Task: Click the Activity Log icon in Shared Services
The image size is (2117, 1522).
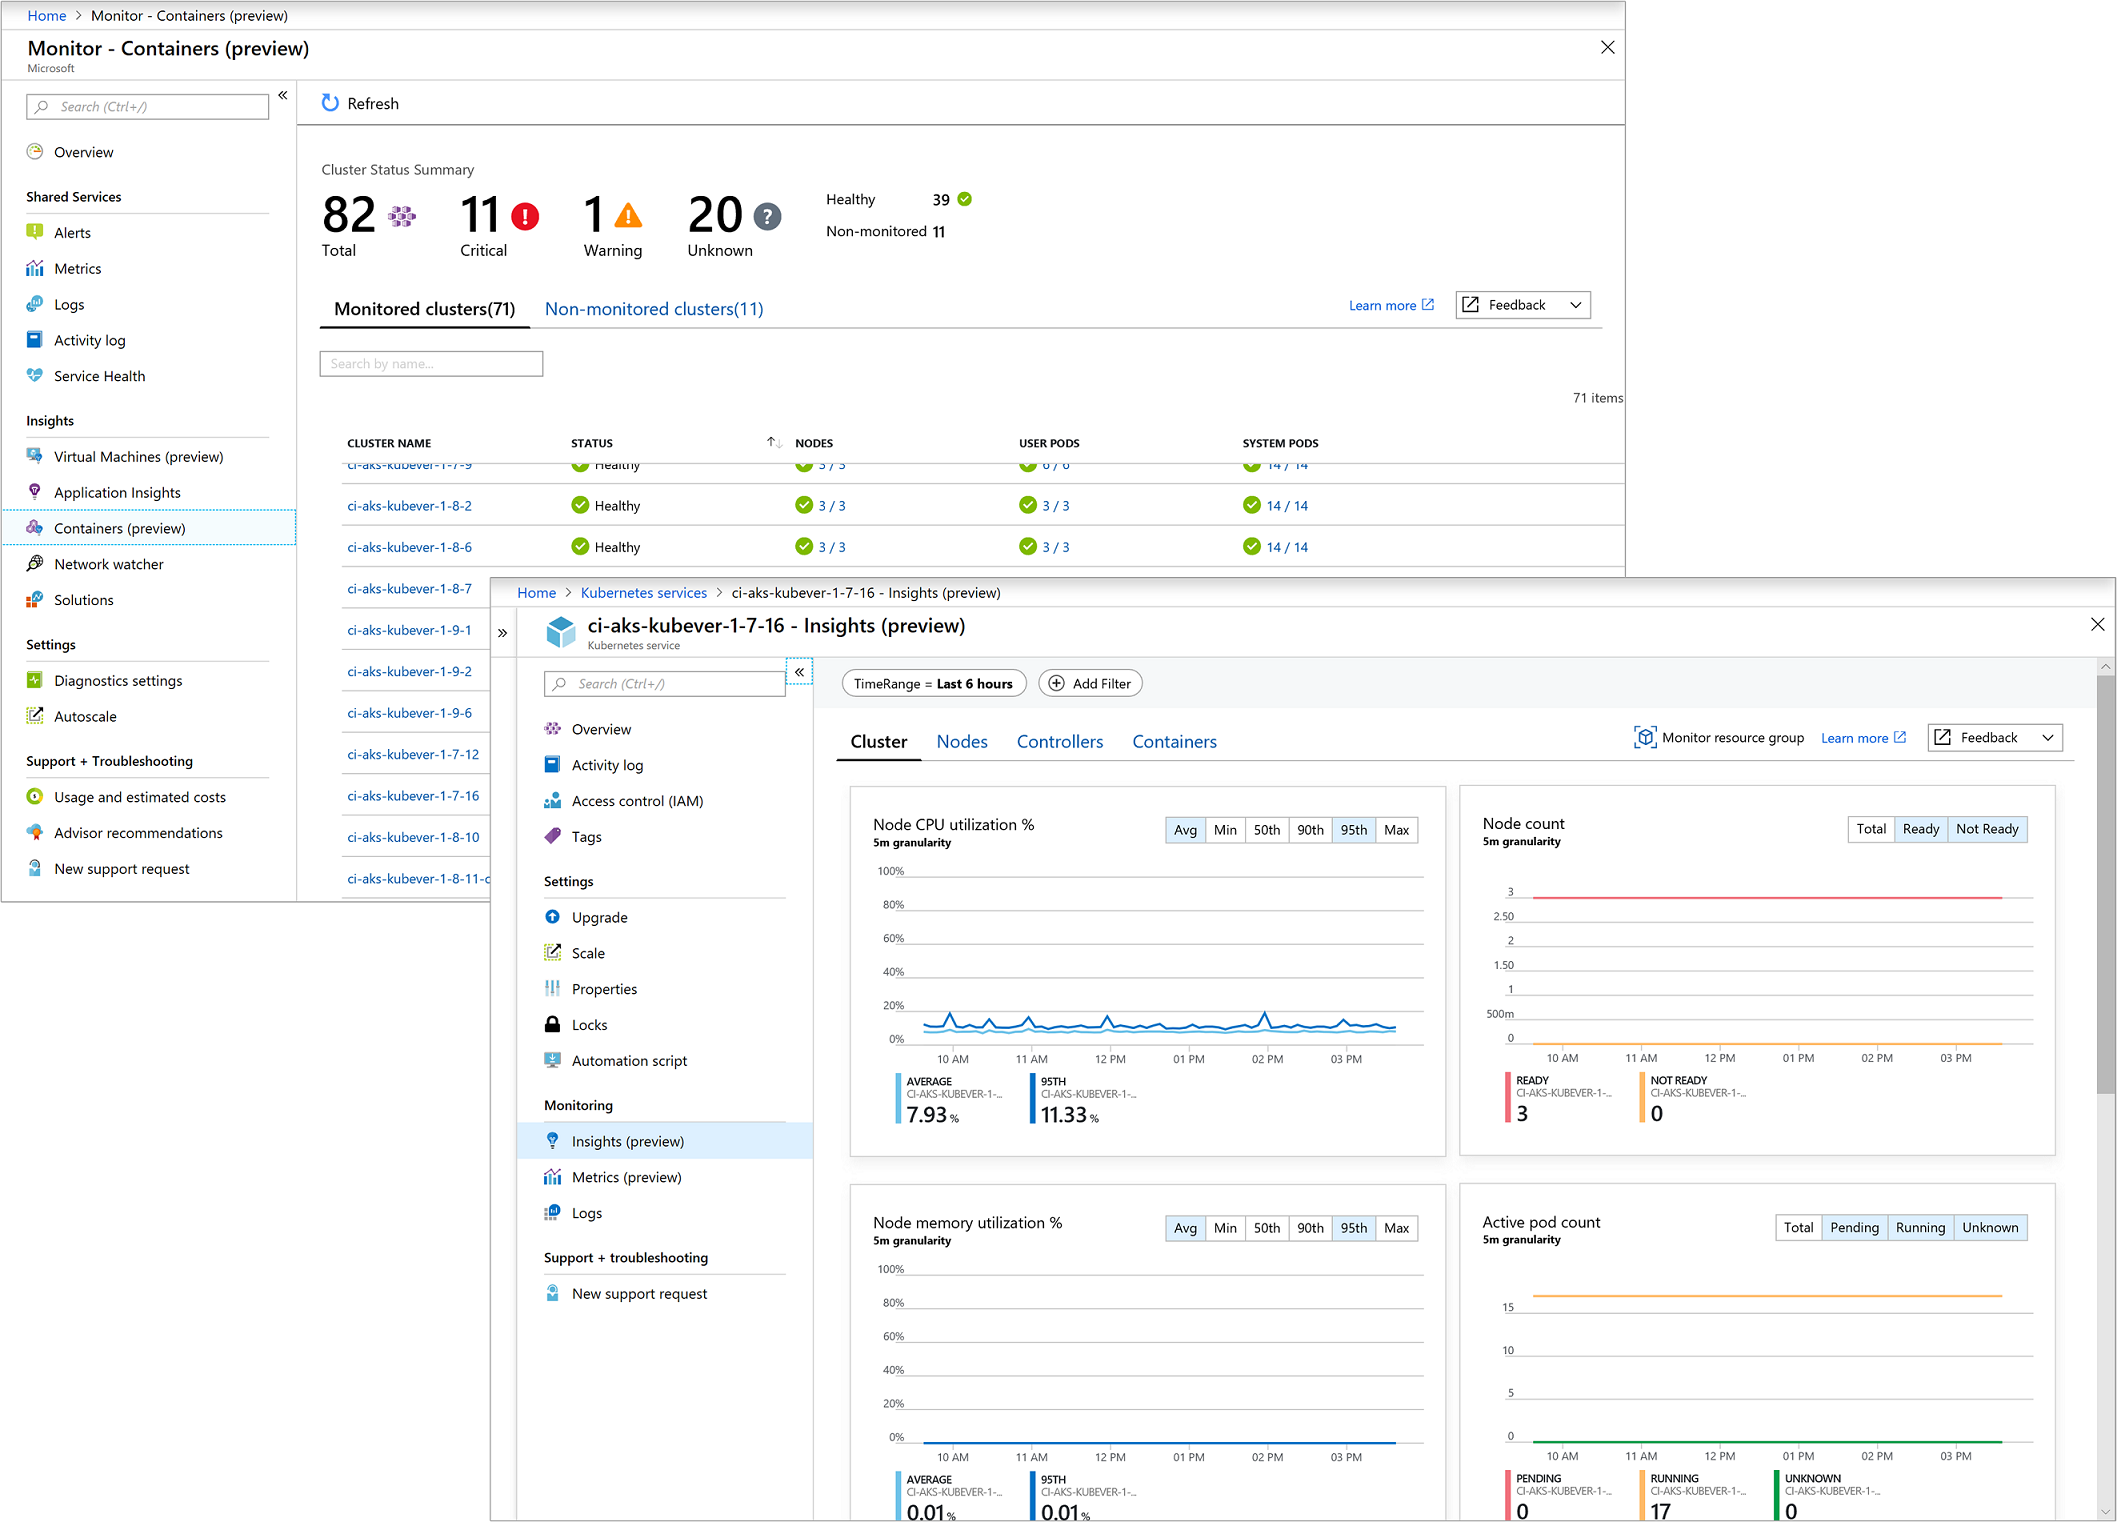Action: coord(33,339)
